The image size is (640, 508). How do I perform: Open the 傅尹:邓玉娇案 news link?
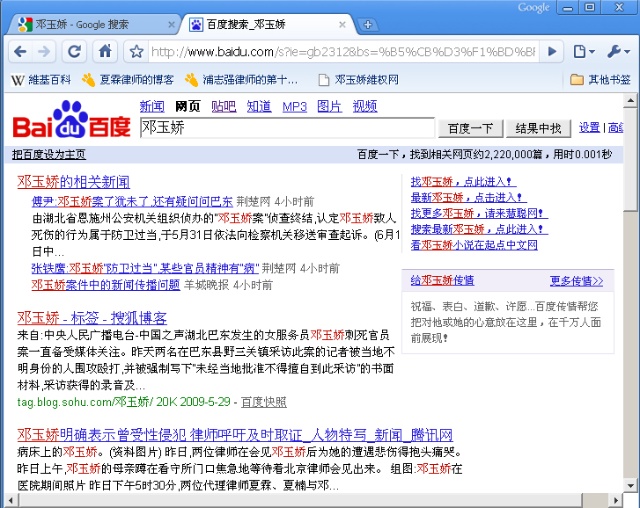[x=132, y=202]
